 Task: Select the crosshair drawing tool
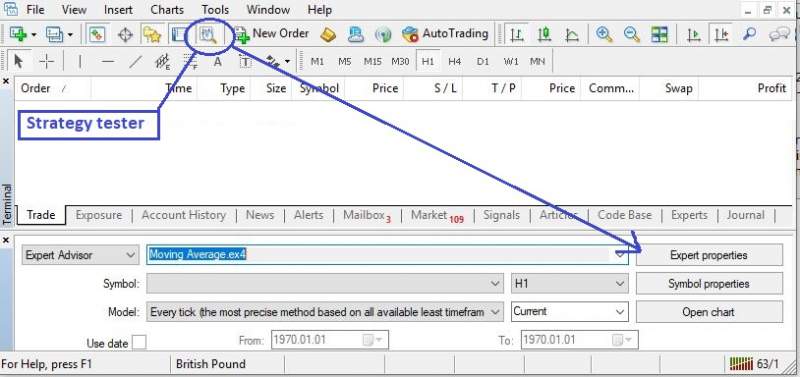click(x=46, y=61)
